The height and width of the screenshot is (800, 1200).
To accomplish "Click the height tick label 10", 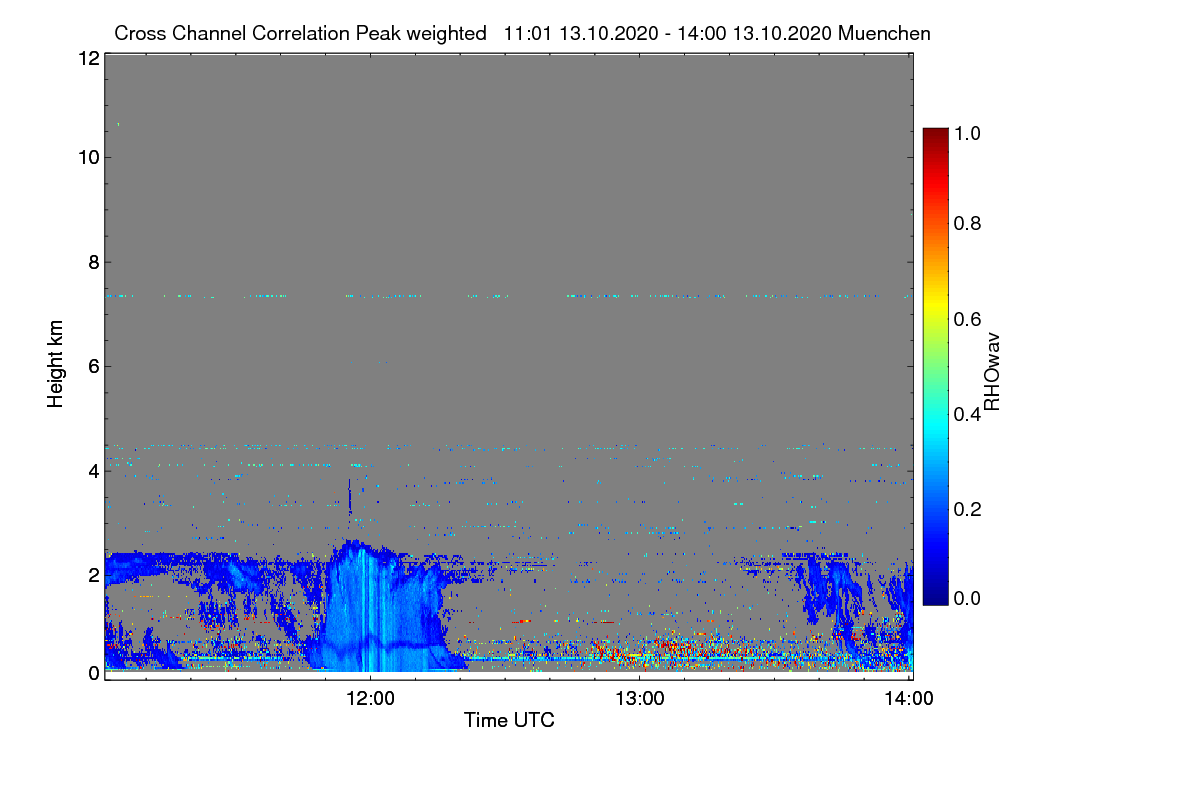I will (88, 157).
